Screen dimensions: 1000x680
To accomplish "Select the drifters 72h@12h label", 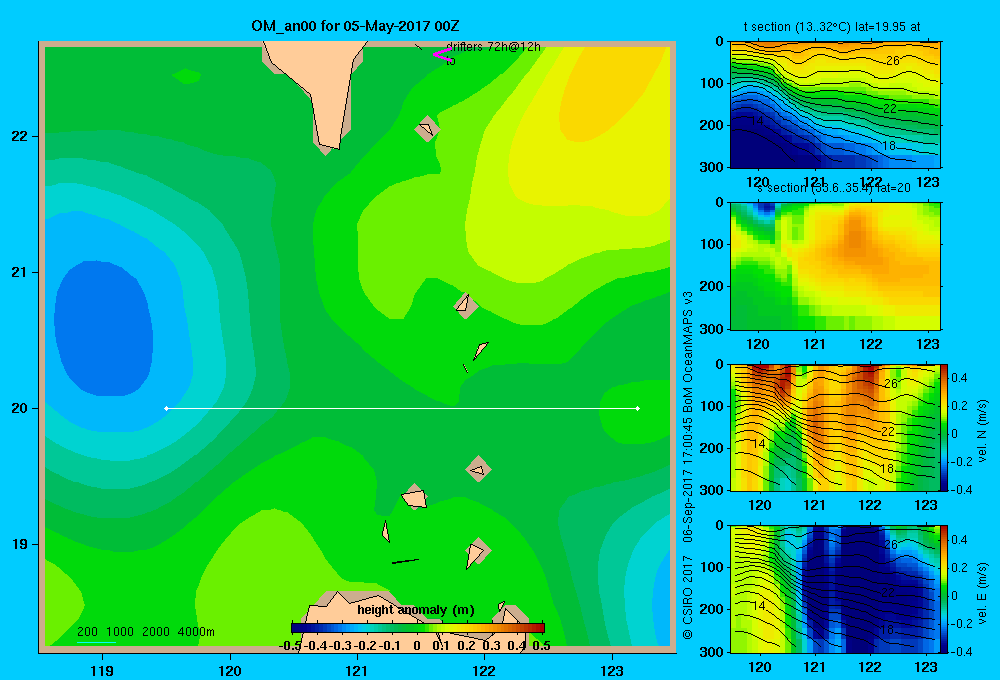I will [493, 47].
